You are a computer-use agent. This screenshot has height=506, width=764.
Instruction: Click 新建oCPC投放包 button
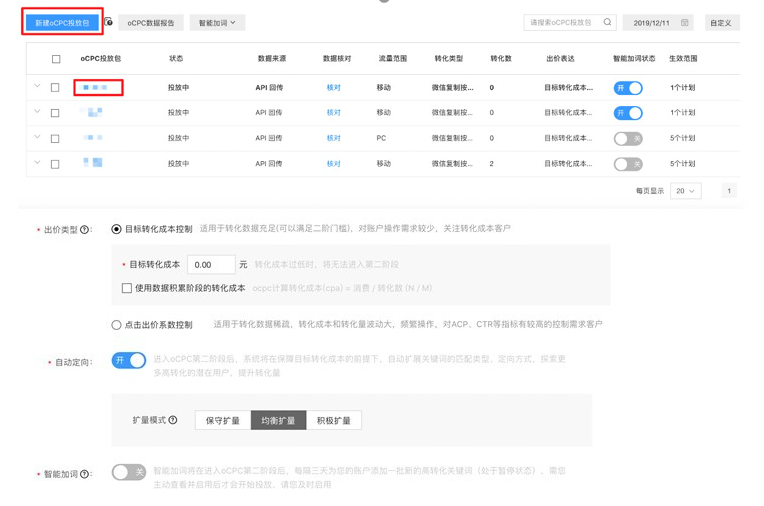tap(62, 22)
